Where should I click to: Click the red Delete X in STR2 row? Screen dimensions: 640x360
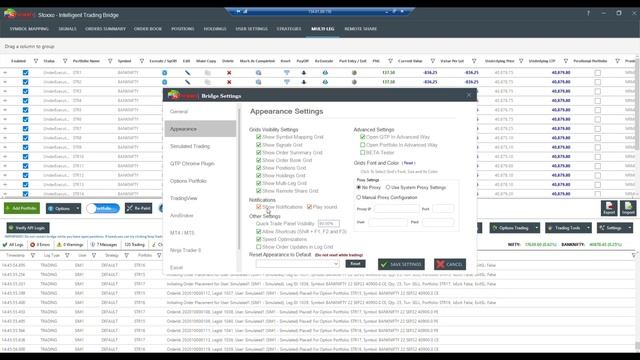click(229, 82)
